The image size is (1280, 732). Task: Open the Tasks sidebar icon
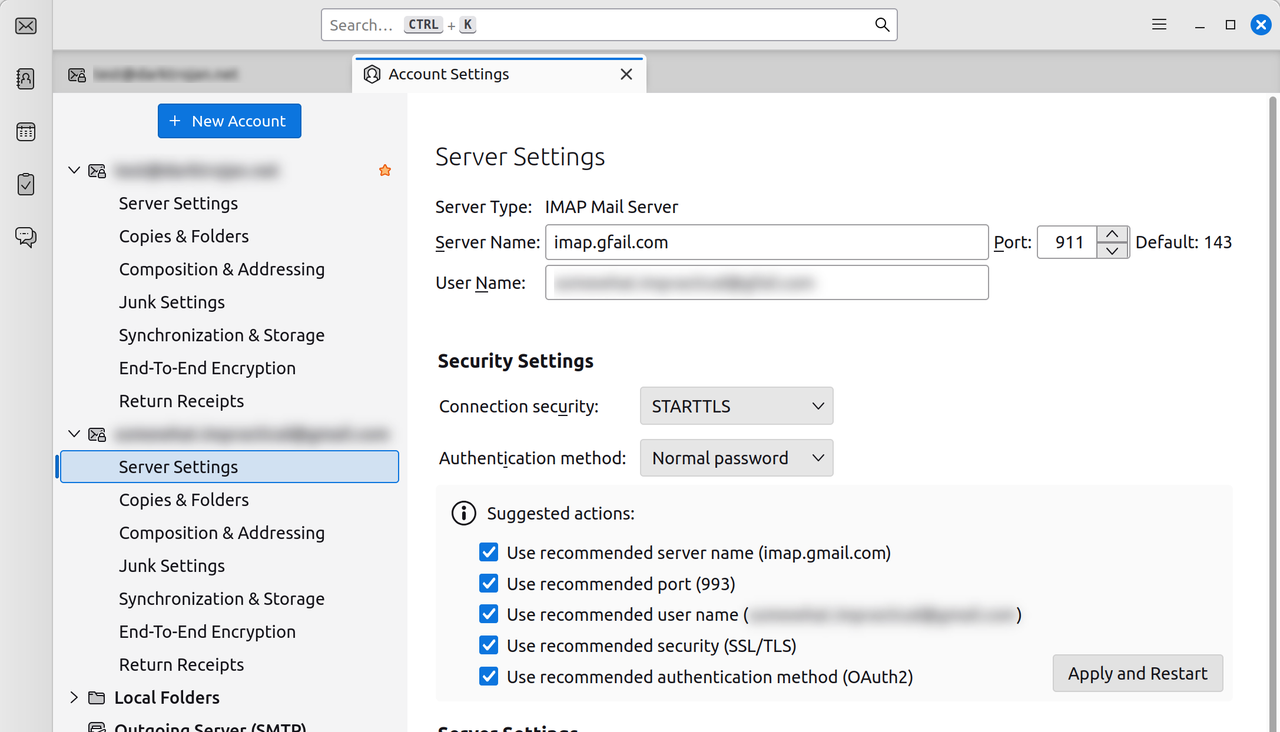26,184
